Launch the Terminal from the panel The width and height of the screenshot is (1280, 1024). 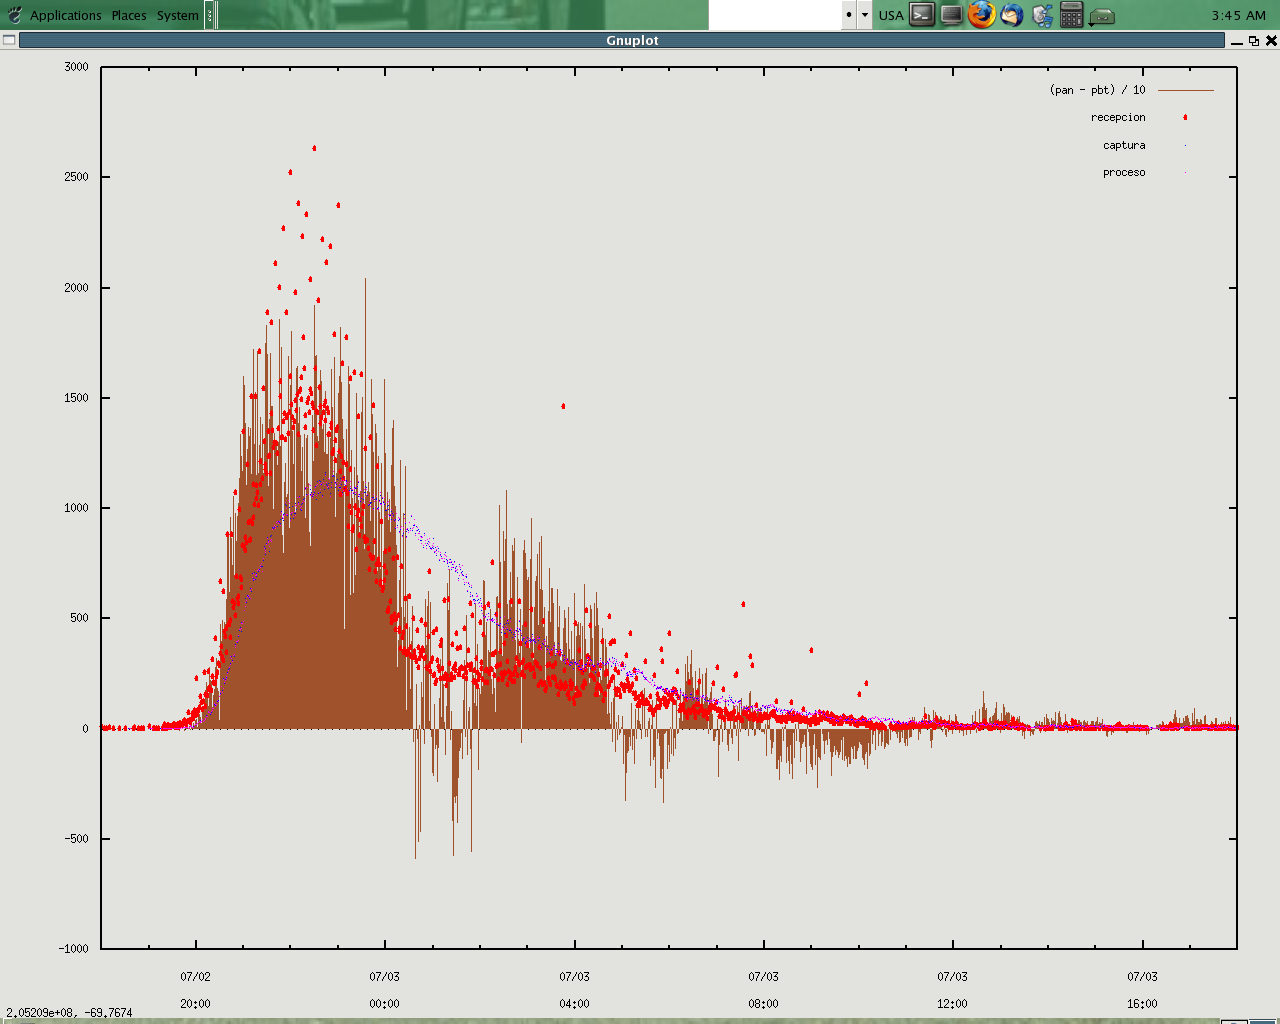922,15
